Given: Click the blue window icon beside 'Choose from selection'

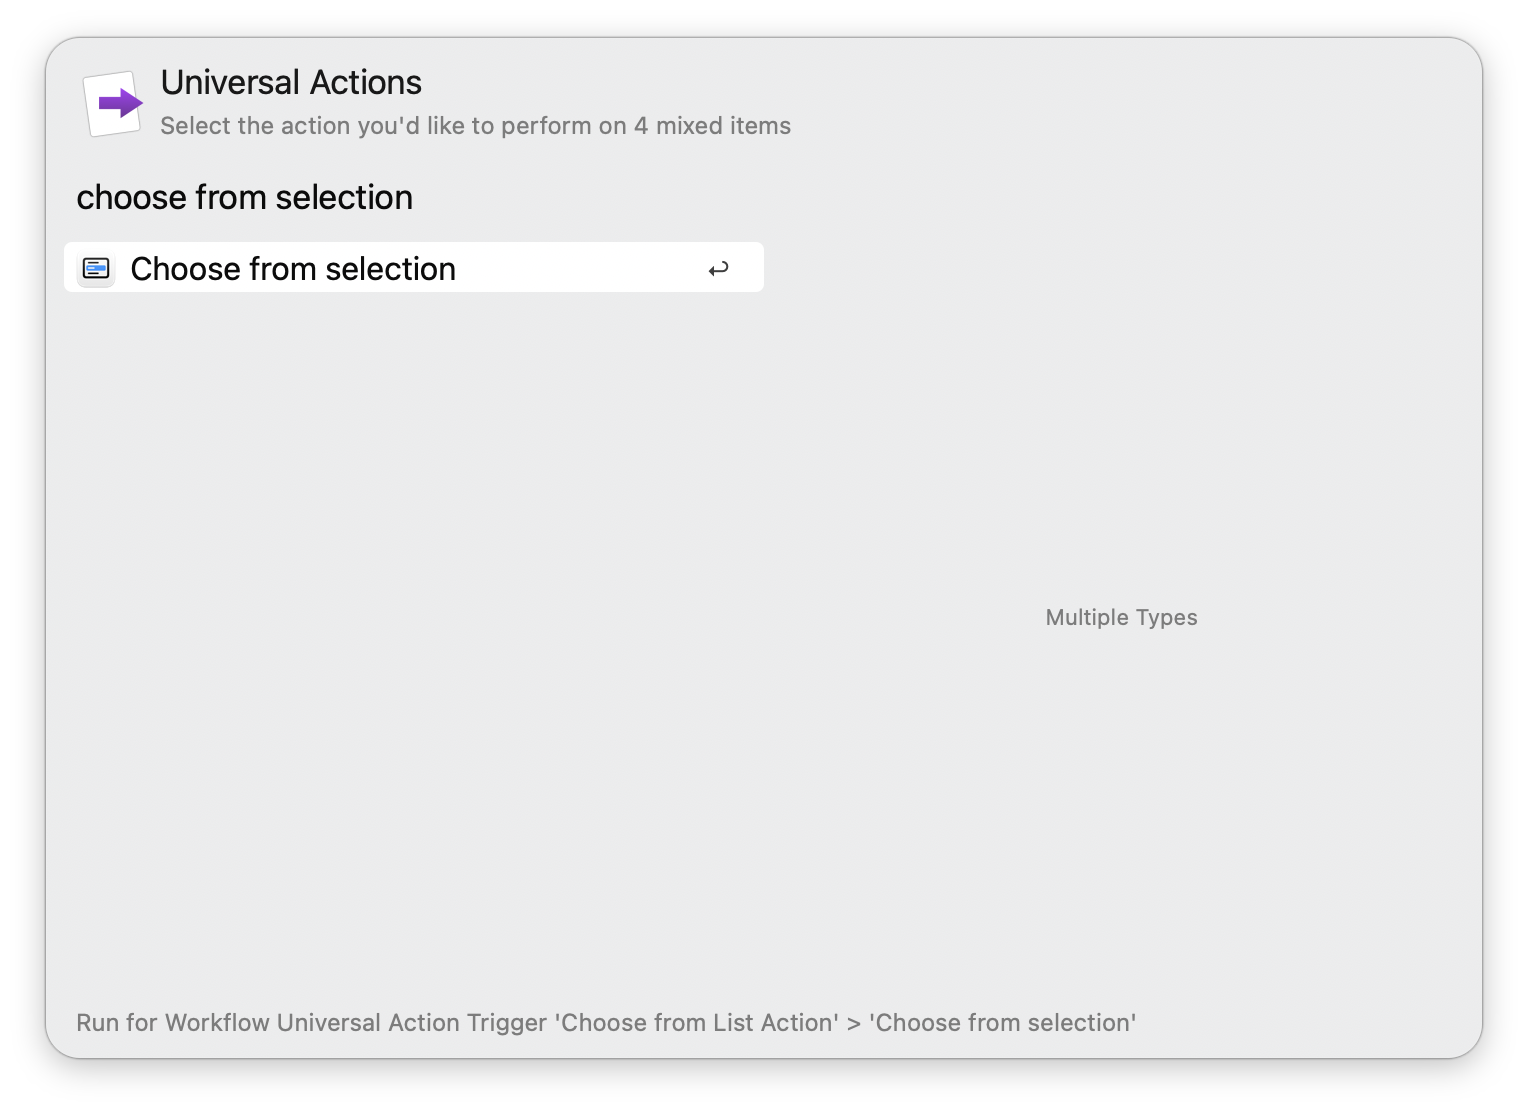Looking at the screenshot, I should pyautogui.click(x=96, y=268).
